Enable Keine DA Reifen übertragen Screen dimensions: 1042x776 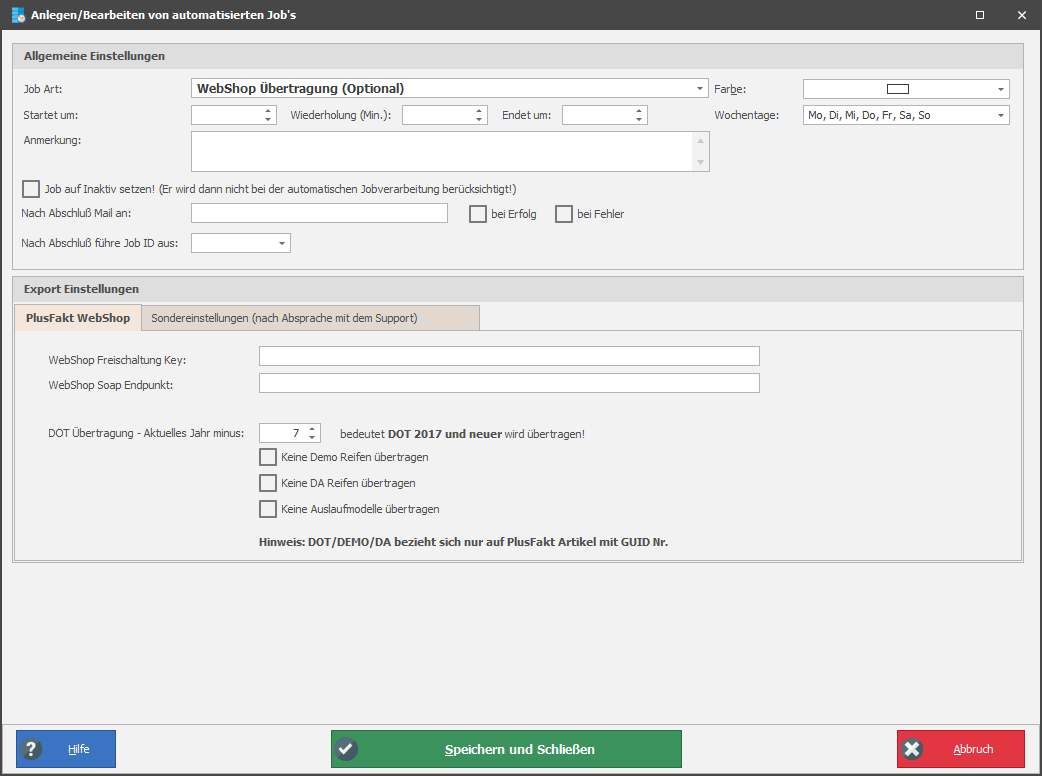(268, 483)
